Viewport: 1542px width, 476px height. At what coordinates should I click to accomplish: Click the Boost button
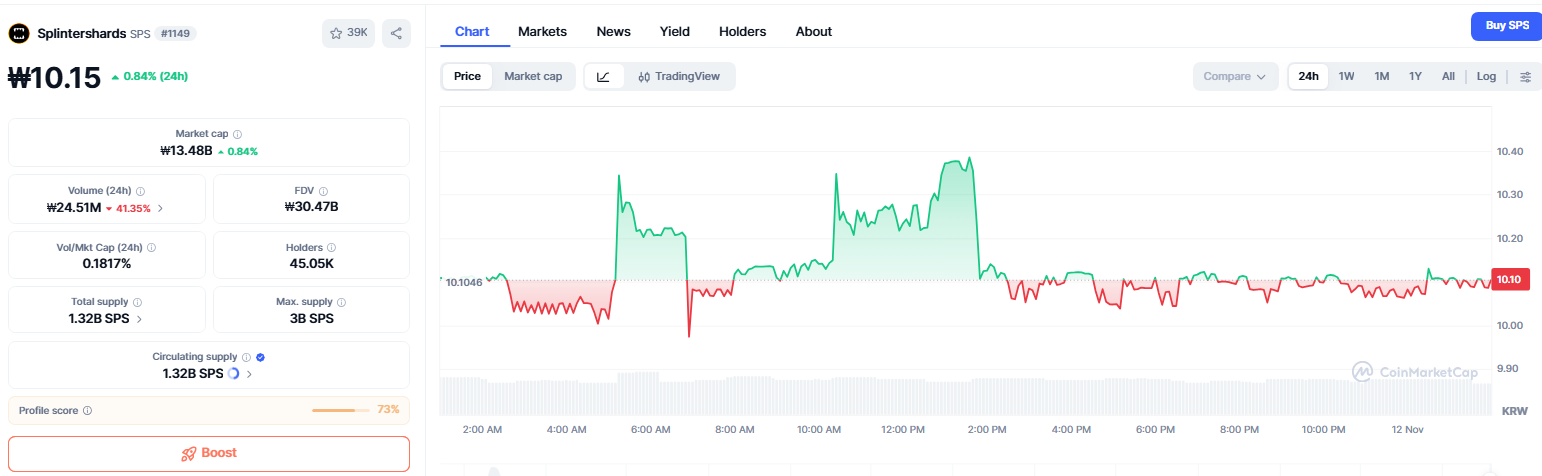209,453
